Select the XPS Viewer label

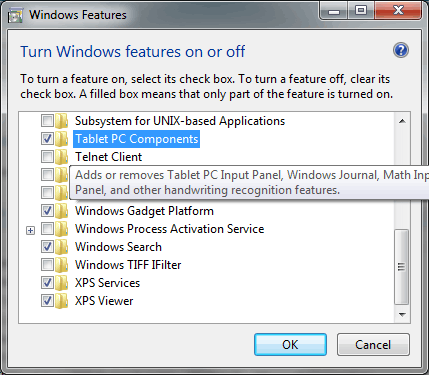[x=104, y=301]
